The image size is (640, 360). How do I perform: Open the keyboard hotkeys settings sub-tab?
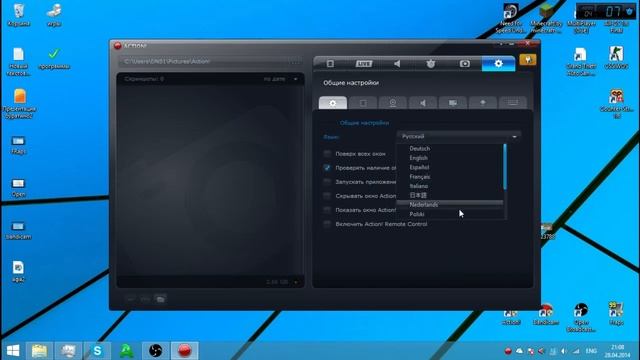point(513,103)
